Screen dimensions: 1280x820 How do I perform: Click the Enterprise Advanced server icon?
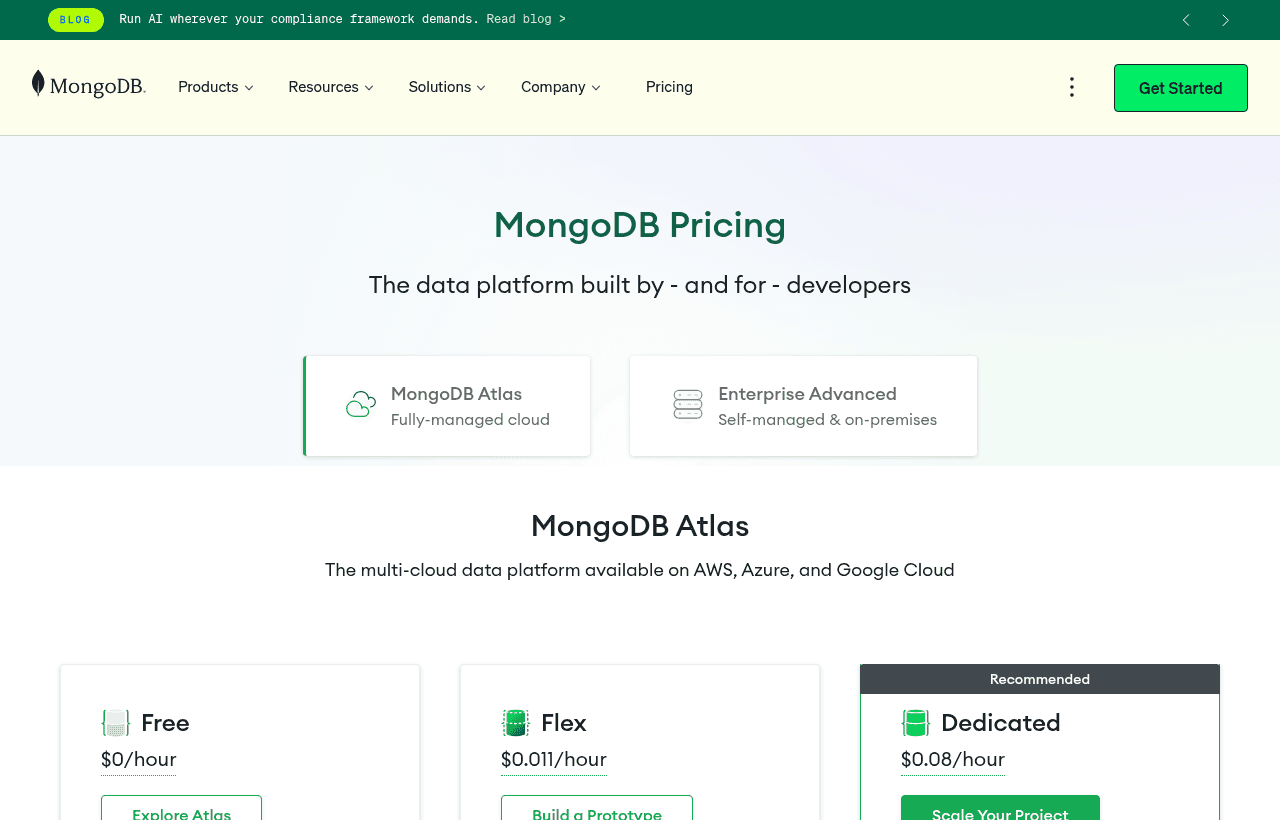pyautogui.click(x=688, y=405)
